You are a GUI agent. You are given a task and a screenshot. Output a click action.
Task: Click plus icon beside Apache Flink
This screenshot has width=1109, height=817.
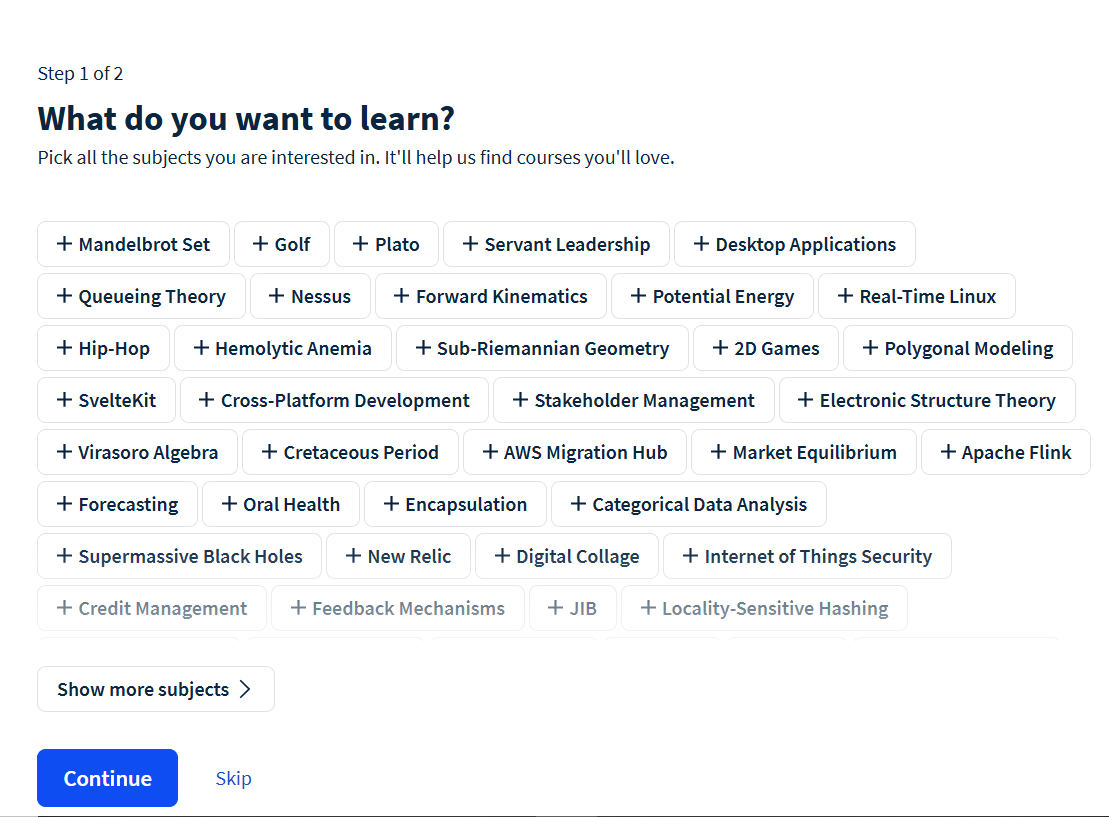coord(948,452)
